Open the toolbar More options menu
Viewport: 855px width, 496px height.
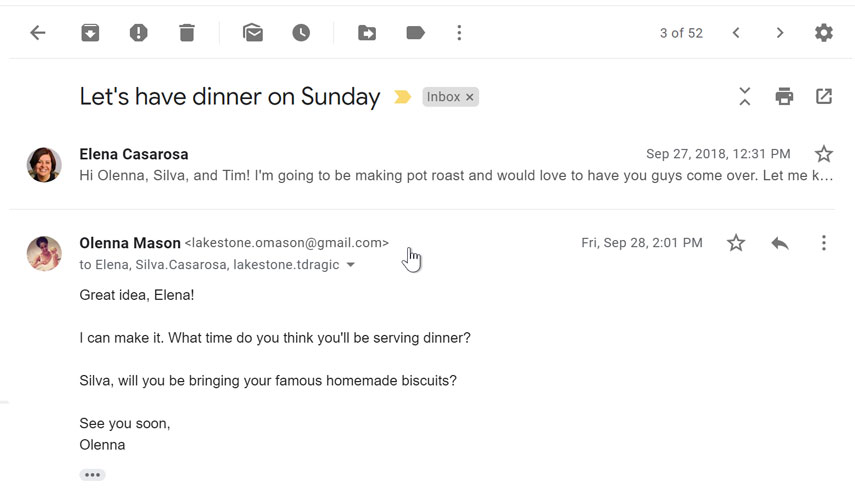459,33
